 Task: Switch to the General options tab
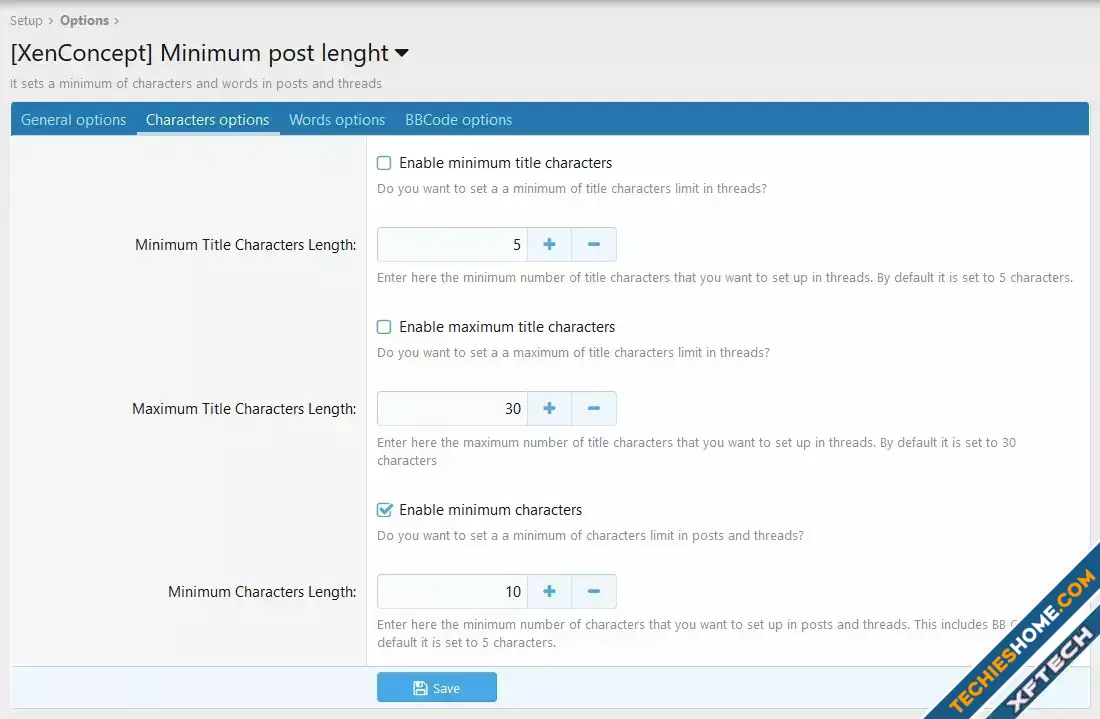(74, 120)
